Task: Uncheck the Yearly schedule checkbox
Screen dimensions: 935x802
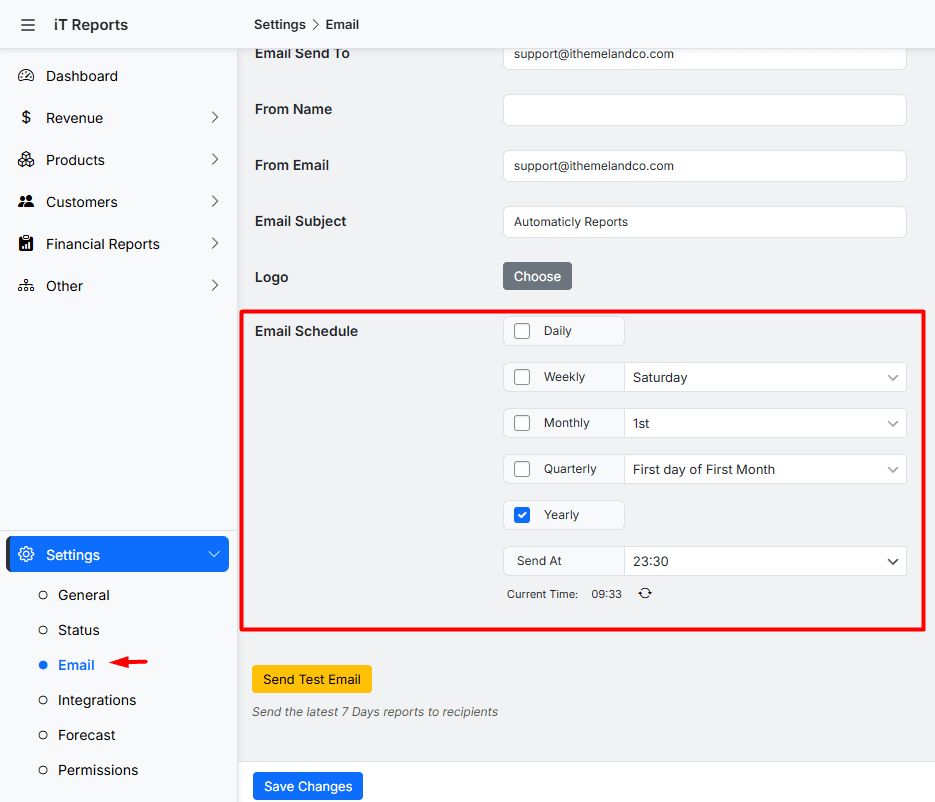Action: click(x=522, y=515)
